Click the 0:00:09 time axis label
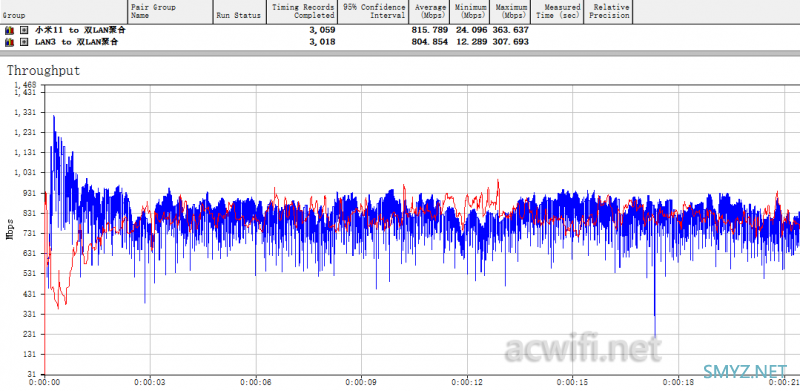Viewport: 800px width, 391px height. [361, 382]
